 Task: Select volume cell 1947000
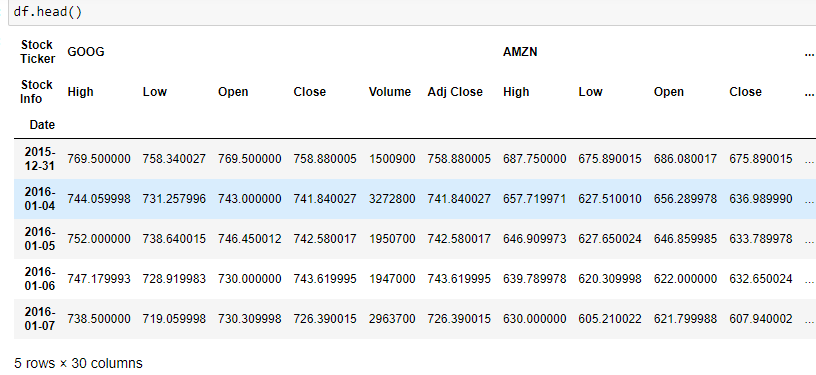click(x=392, y=279)
